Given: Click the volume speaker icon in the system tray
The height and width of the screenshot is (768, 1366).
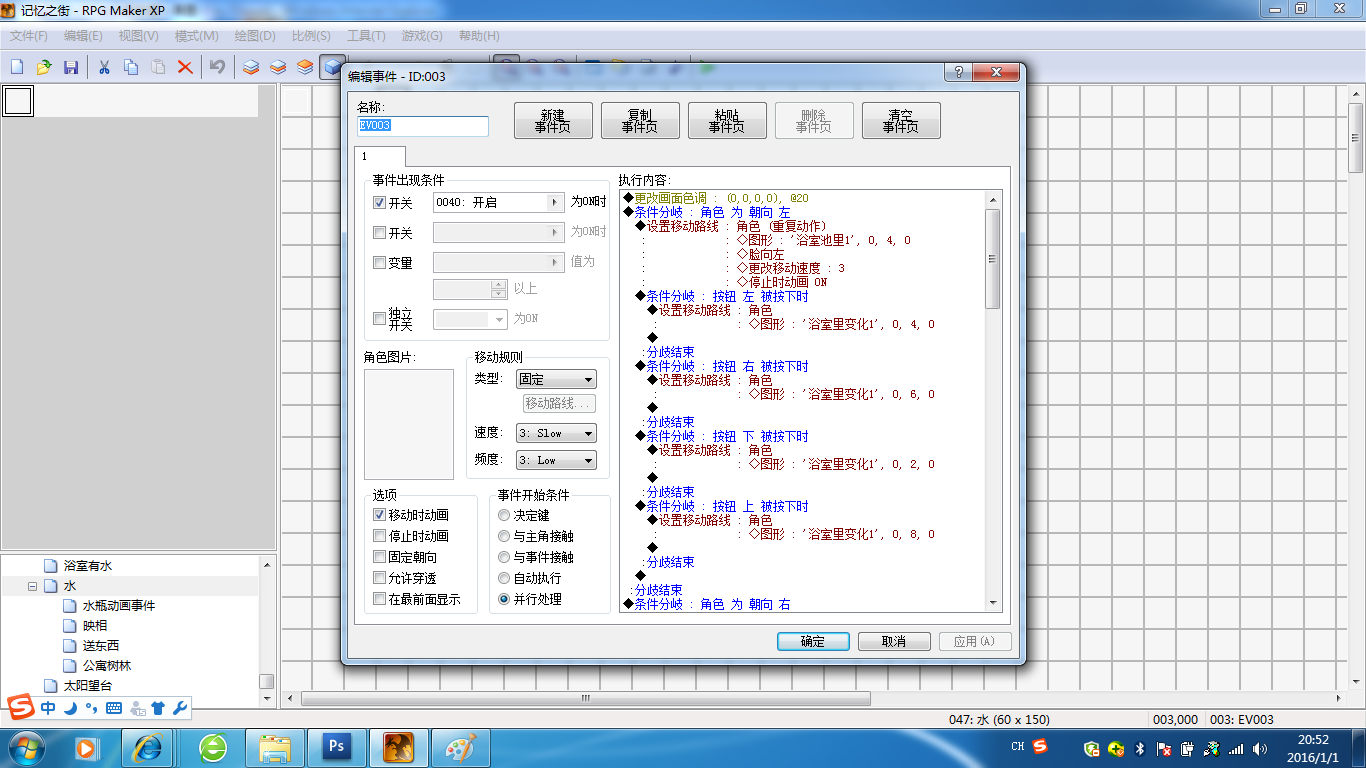Looking at the screenshot, I should point(1258,748).
